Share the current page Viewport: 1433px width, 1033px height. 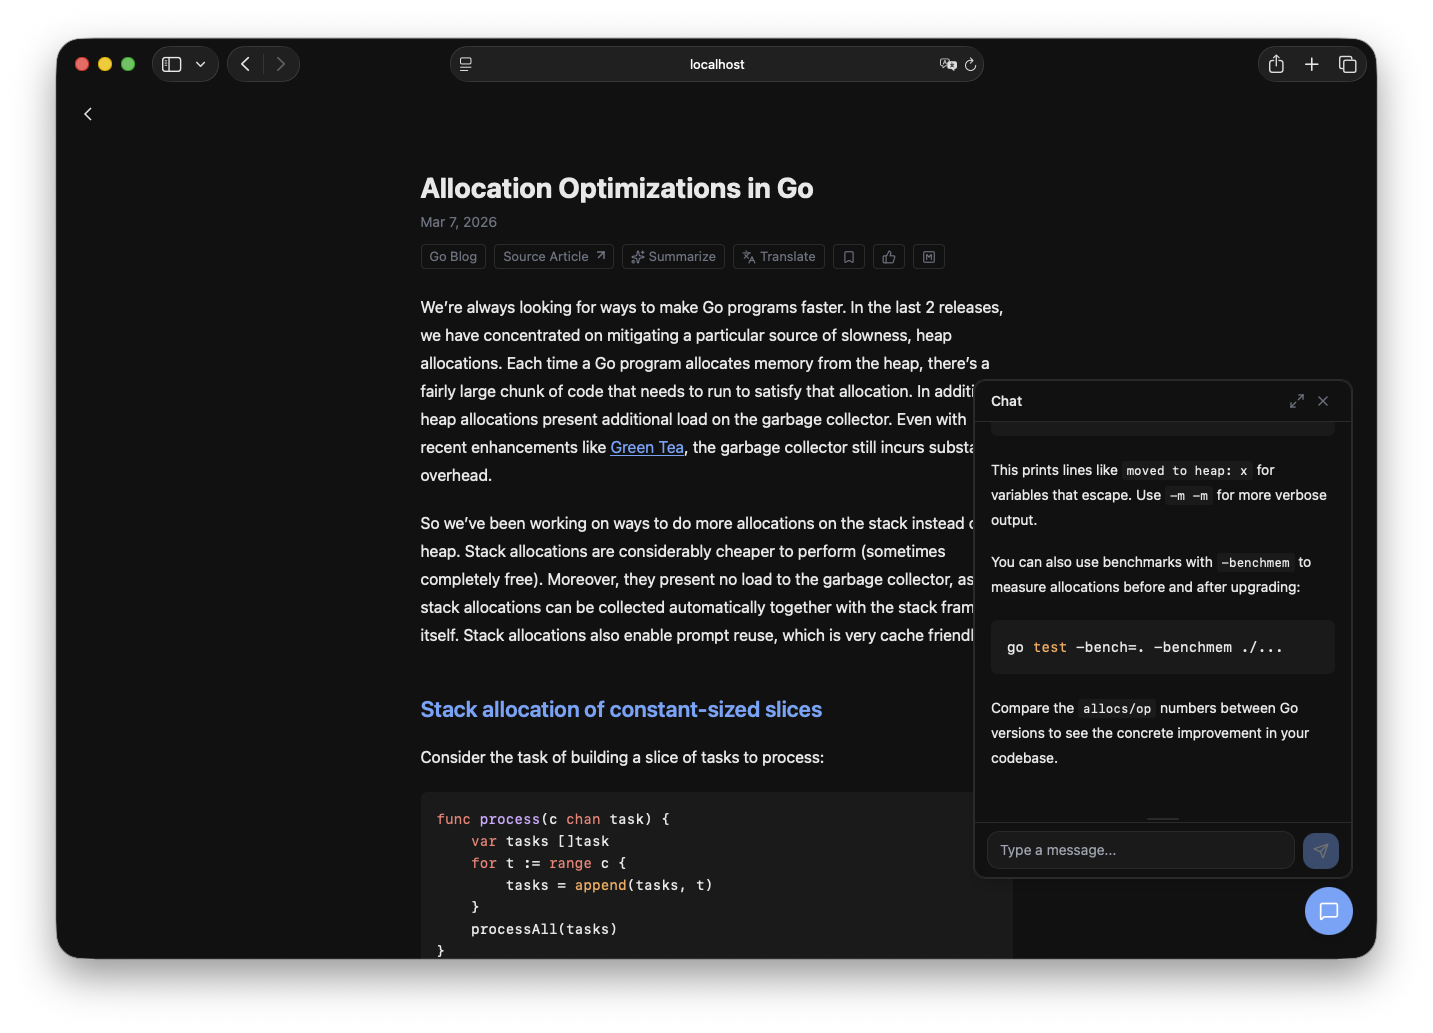(x=1276, y=63)
